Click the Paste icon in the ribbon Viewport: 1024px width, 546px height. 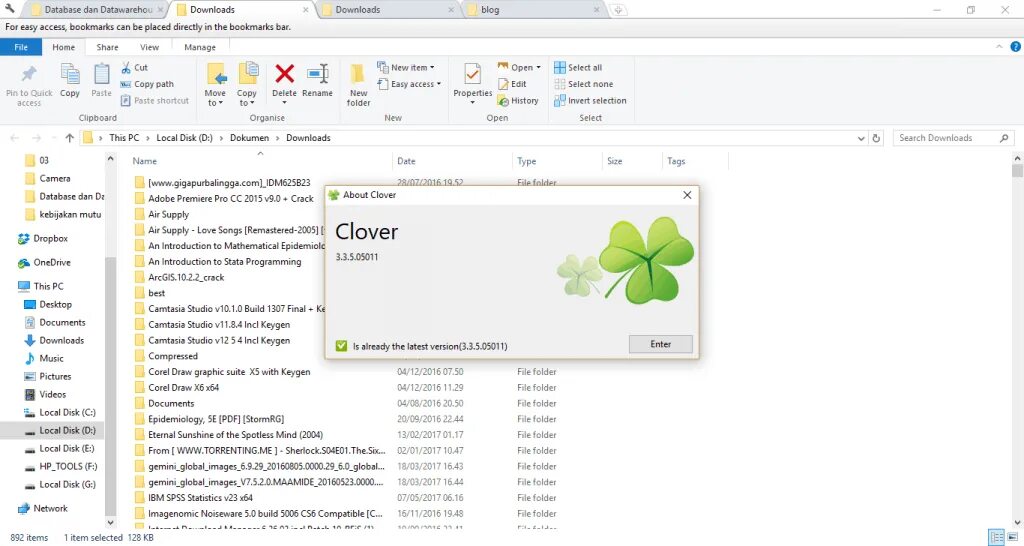(101, 74)
